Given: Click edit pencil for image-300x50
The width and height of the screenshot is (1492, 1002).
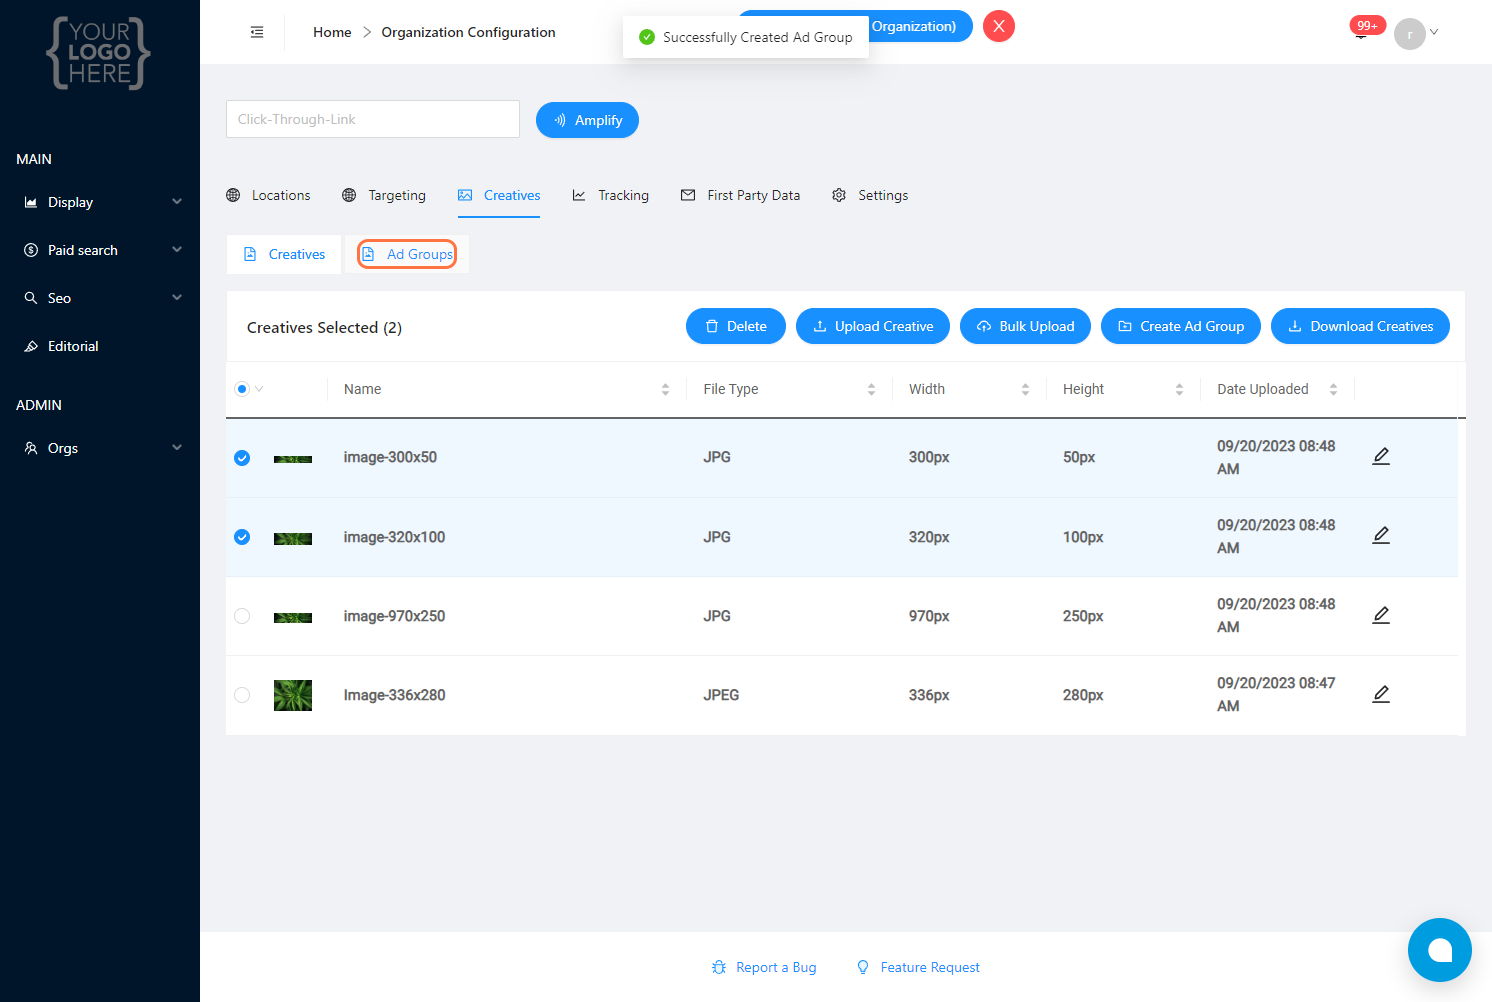Looking at the screenshot, I should [1381, 456].
